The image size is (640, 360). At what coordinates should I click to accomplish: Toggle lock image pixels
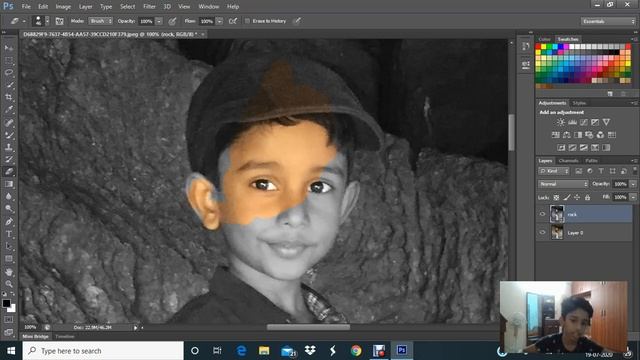pyautogui.click(x=567, y=198)
